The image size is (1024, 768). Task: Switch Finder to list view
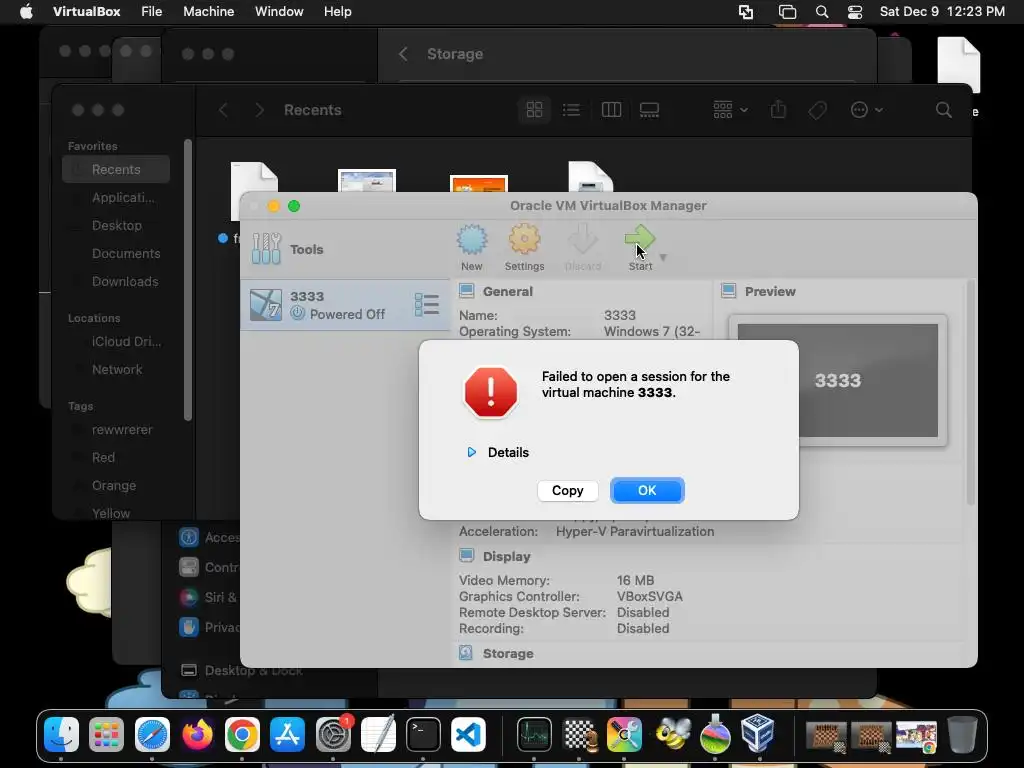(x=571, y=110)
